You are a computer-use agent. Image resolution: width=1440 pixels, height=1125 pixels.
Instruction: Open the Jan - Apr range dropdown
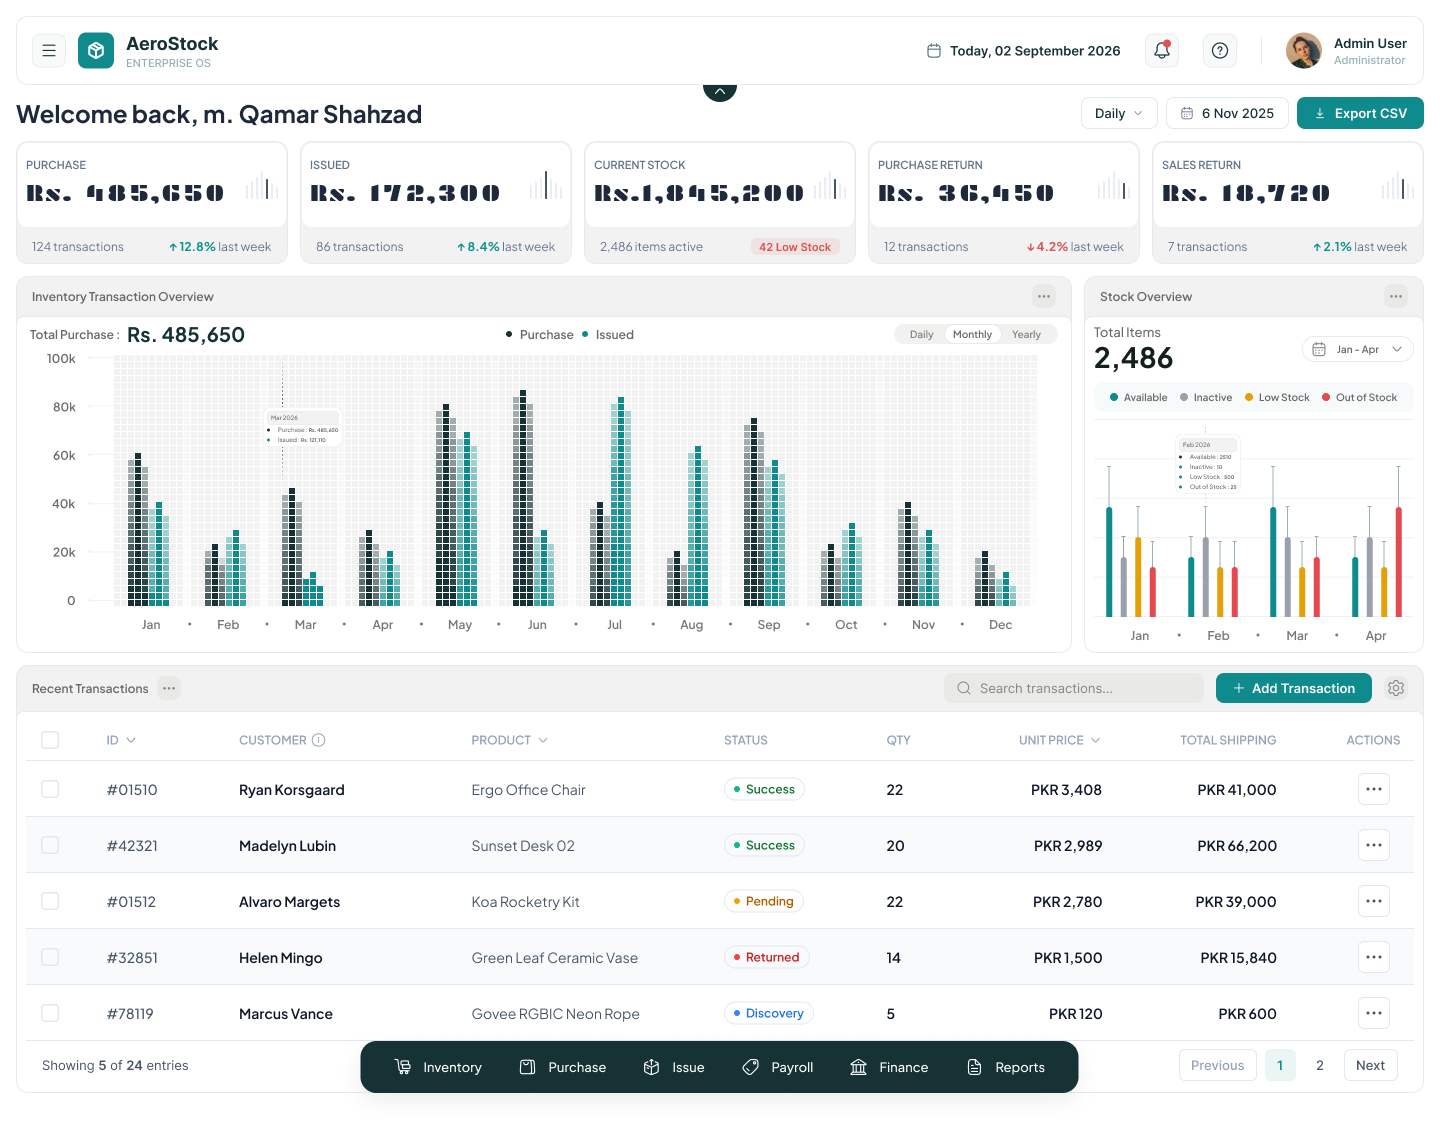click(x=1358, y=349)
